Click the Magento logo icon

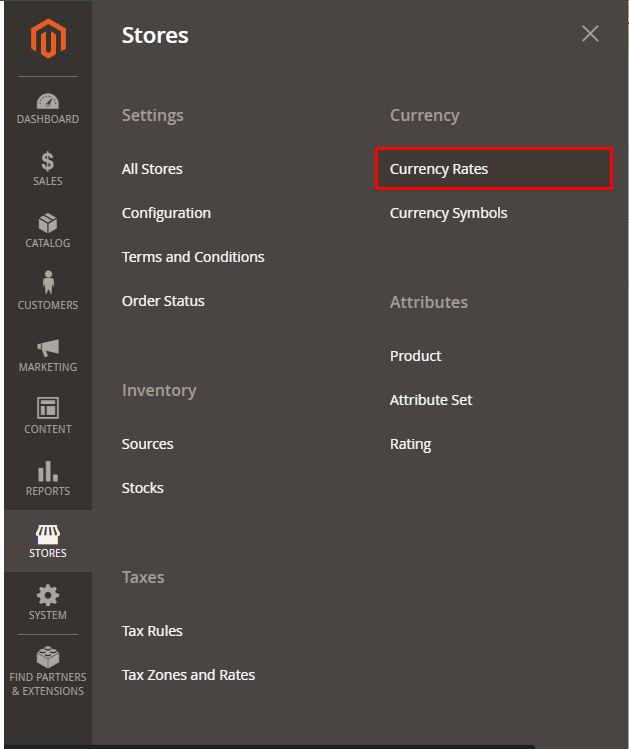(48, 38)
